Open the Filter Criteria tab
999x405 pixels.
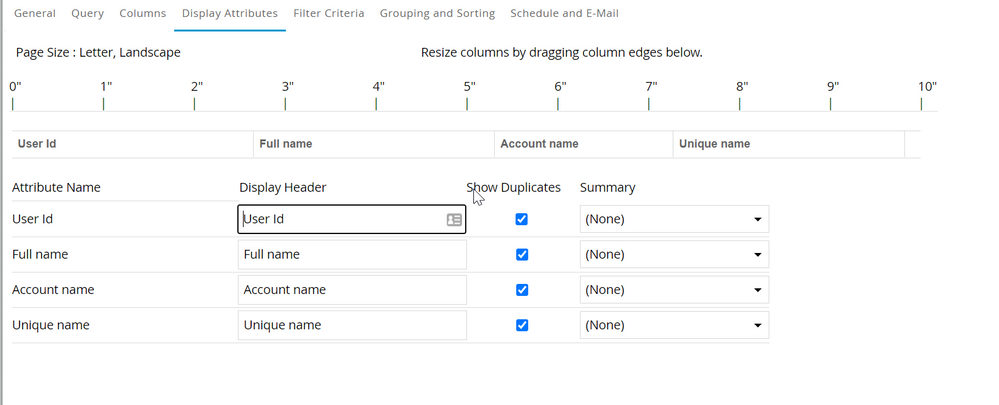coord(329,14)
